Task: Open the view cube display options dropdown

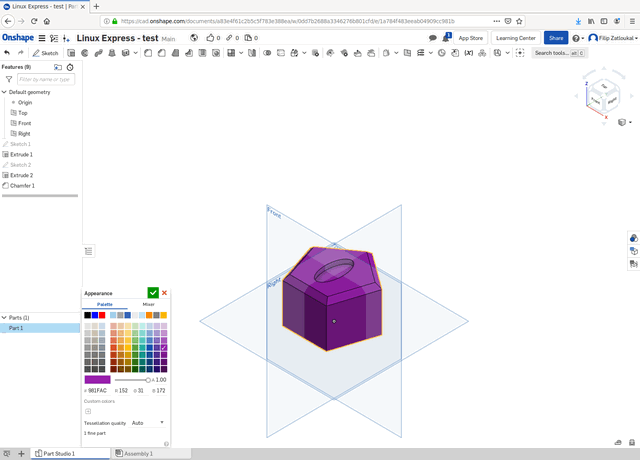Action: pos(624,122)
